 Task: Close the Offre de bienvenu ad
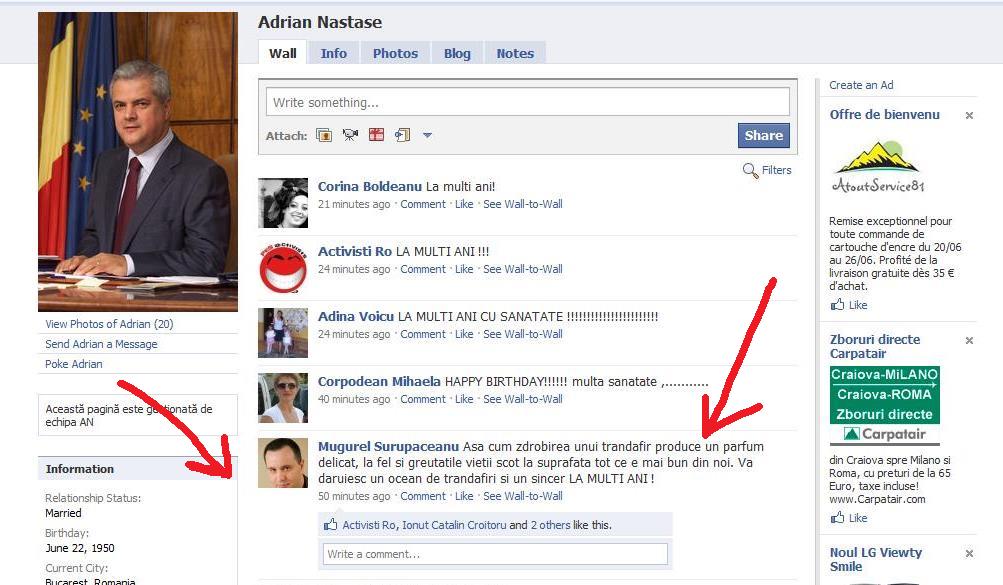tap(969, 116)
